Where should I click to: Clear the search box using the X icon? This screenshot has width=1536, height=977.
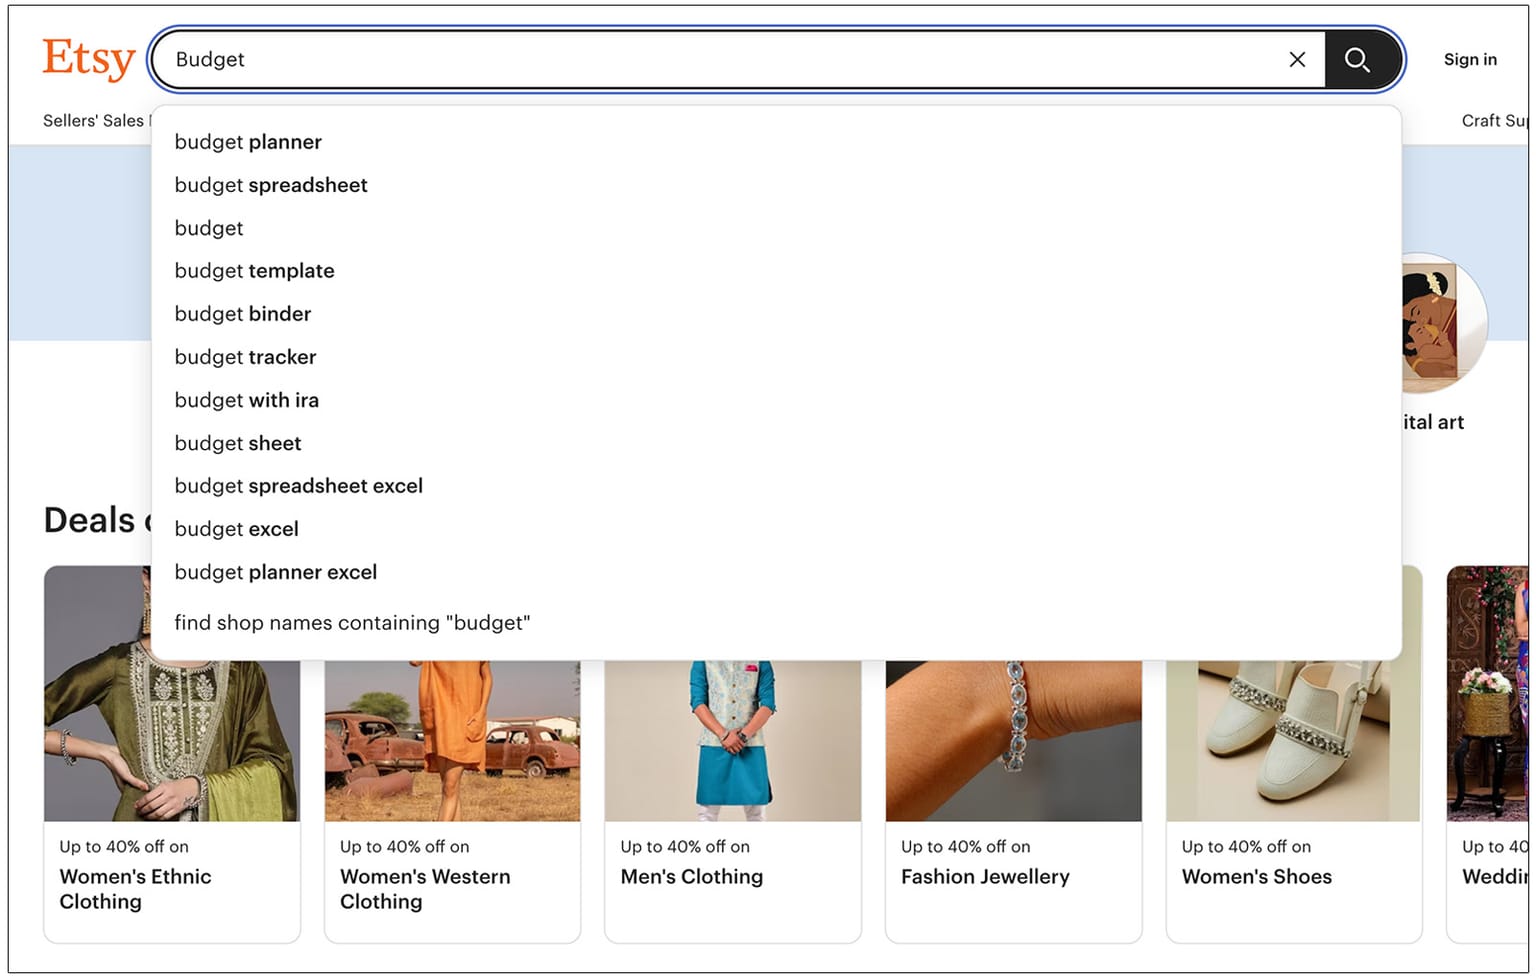1297,60
